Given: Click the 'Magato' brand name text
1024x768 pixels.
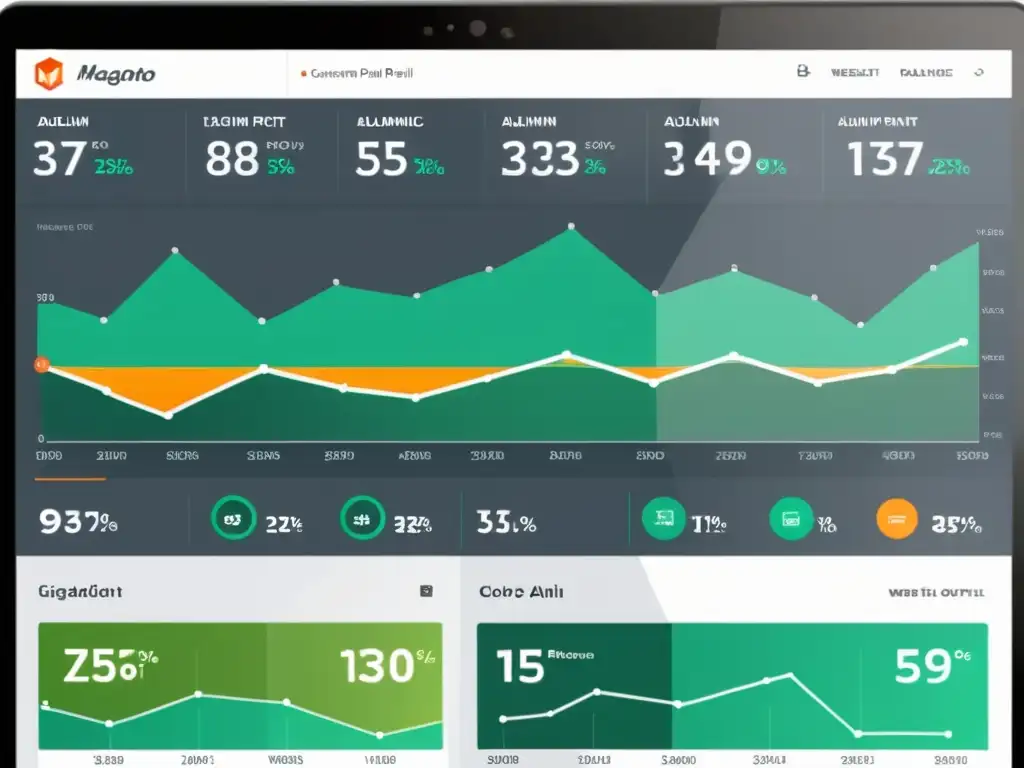Looking at the screenshot, I should (x=116, y=74).
